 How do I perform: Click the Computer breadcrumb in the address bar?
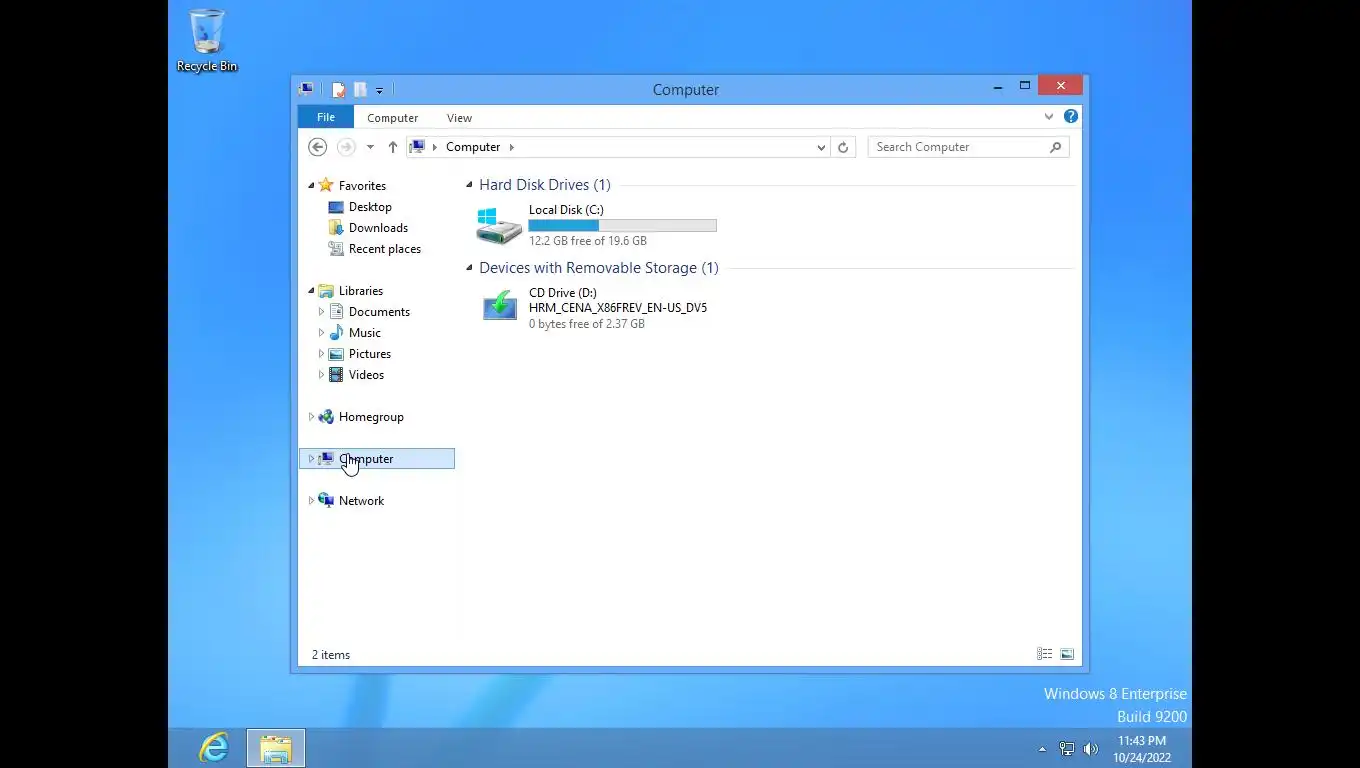tap(473, 147)
